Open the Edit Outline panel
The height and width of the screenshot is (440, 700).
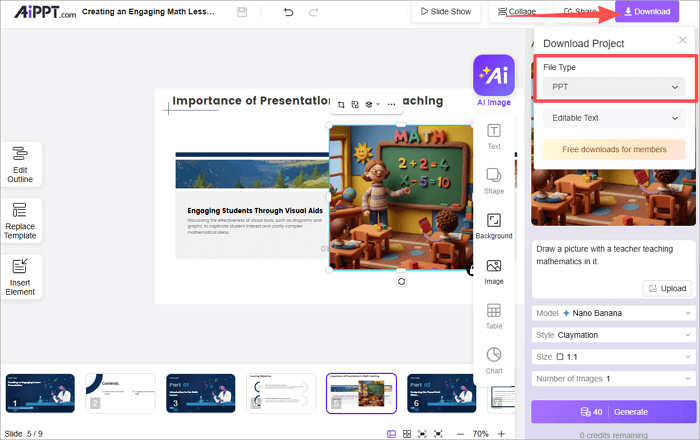[x=20, y=164]
